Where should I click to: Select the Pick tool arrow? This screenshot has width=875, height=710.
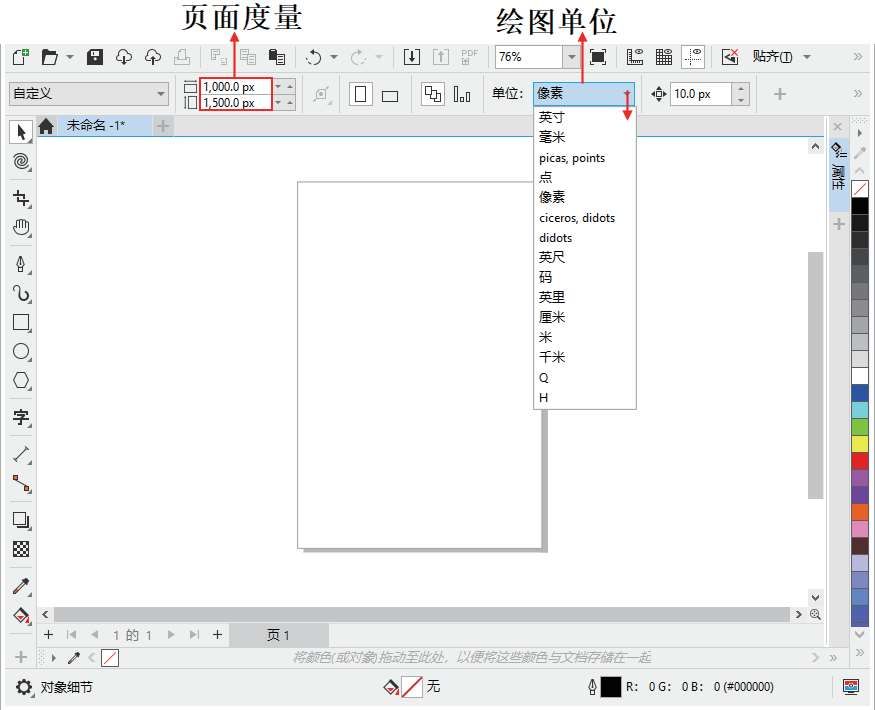(x=21, y=132)
